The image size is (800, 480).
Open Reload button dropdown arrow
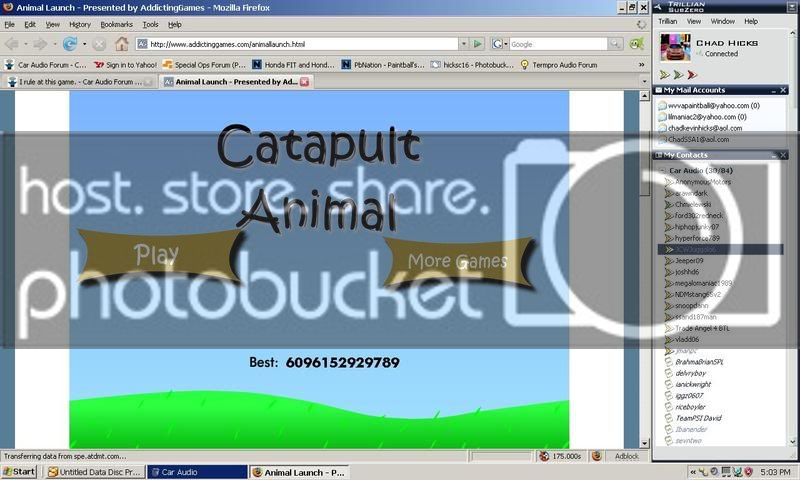point(85,44)
